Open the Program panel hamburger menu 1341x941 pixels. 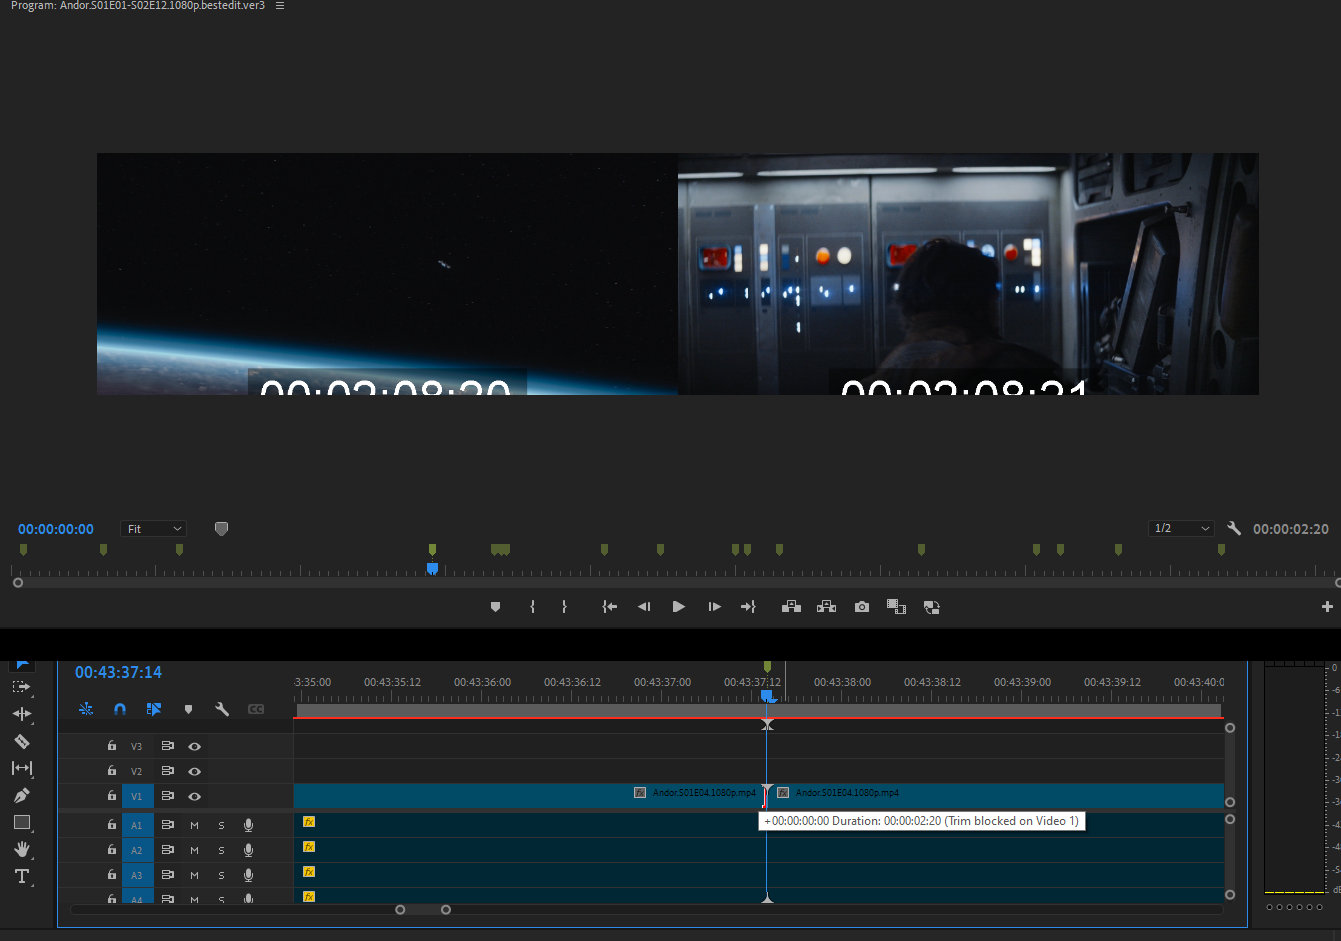tap(280, 6)
